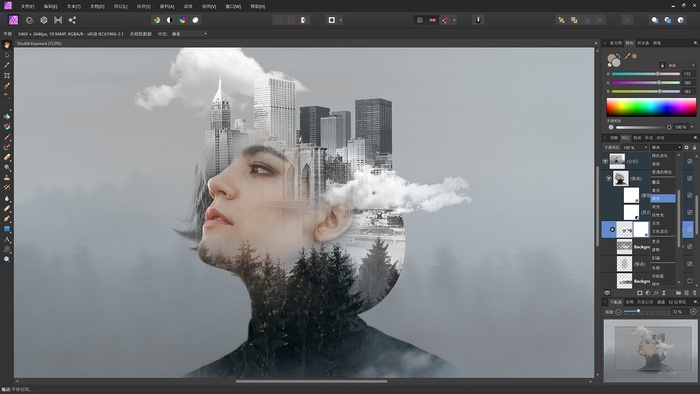The height and width of the screenshot is (394, 700).
Task: Toggle visibility checkbox of the first white mask layer
Action: 690,195
